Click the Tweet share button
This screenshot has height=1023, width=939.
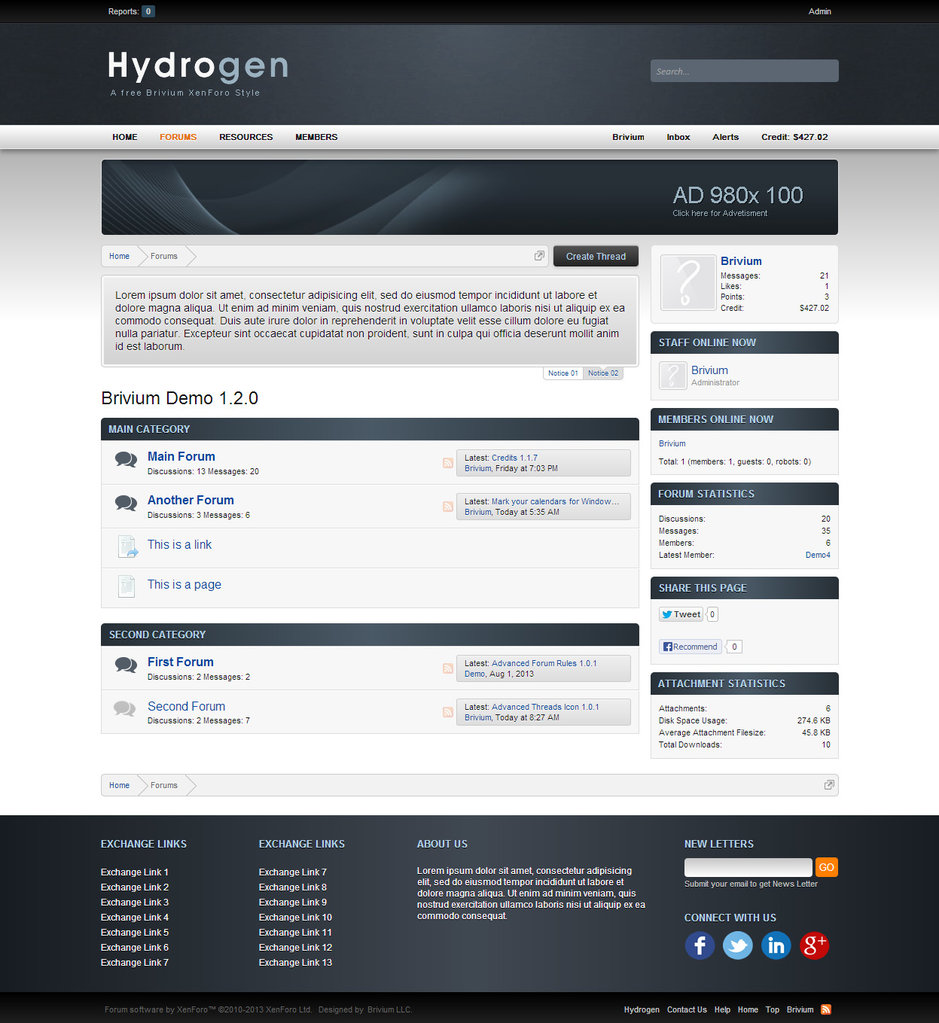[681, 614]
